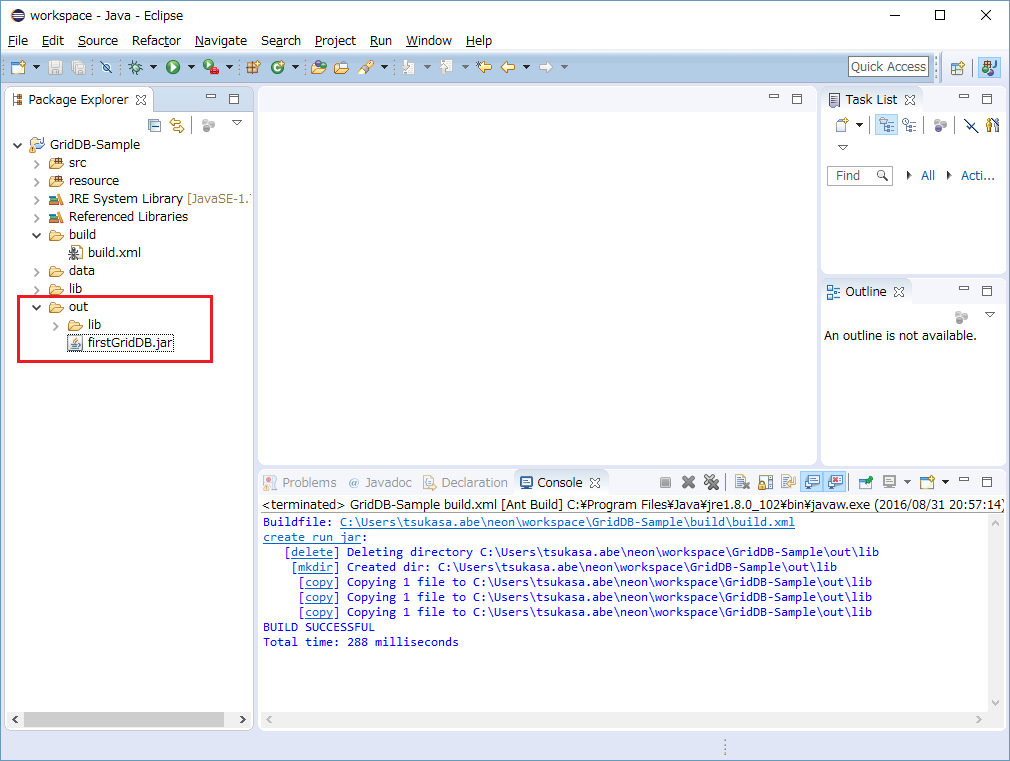
Task: Click the Clear Console icon
Action: pos(742,482)
